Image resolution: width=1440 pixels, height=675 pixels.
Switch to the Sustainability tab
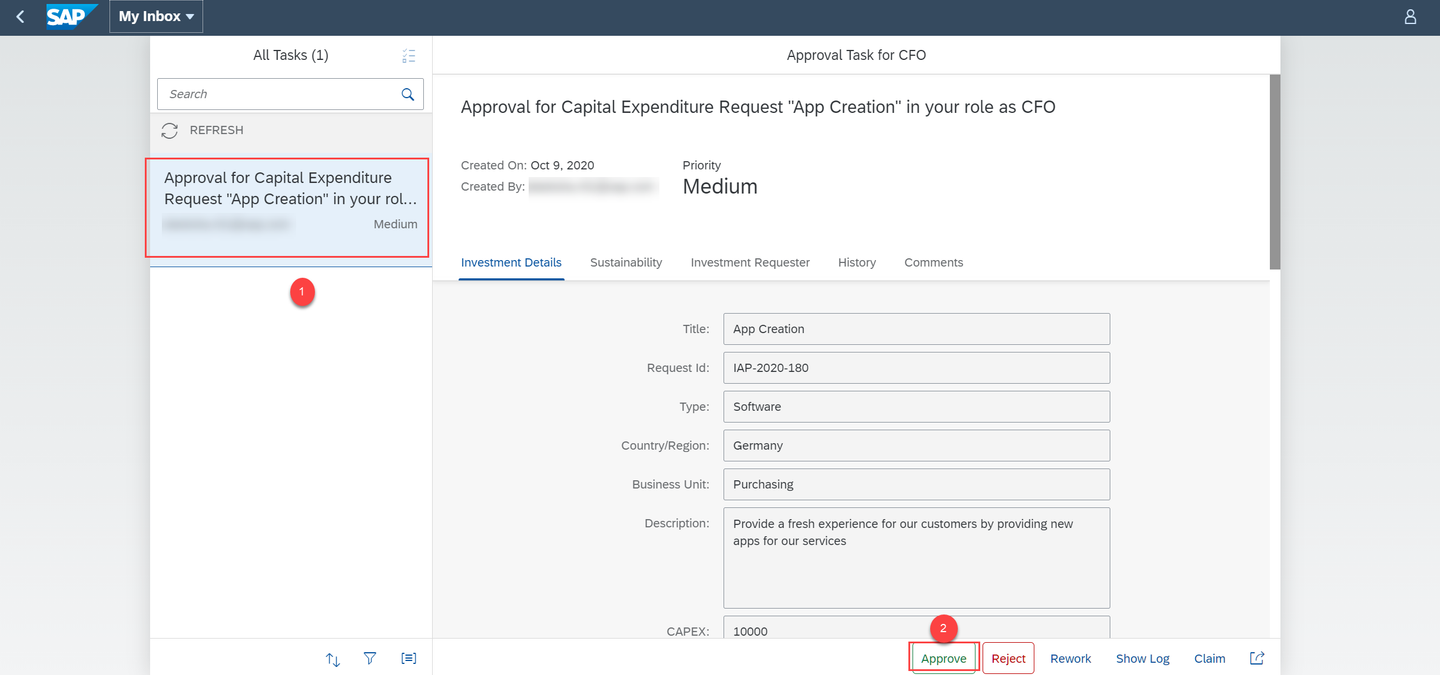pyautogui.click(x=626, y=263)
